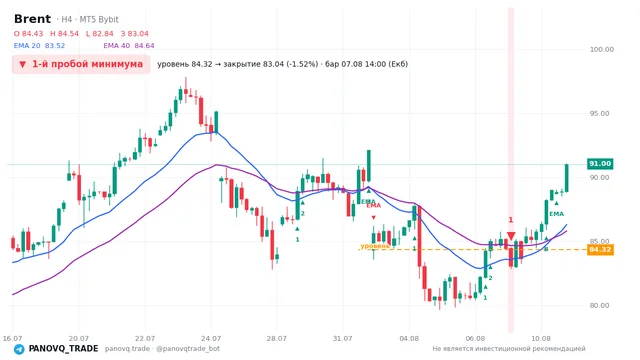Viewport: 640px width, 360px height.
Task: Click the 'PANOVQ_TRADE' channel name
Action: [63, 349]
